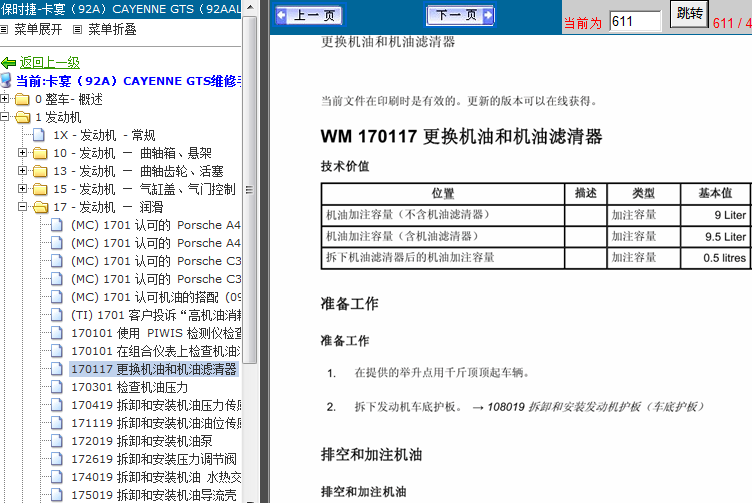This screenshot has height=503, width=752.
Task: Click the 位置 table column header
Action: pos(443,193)
